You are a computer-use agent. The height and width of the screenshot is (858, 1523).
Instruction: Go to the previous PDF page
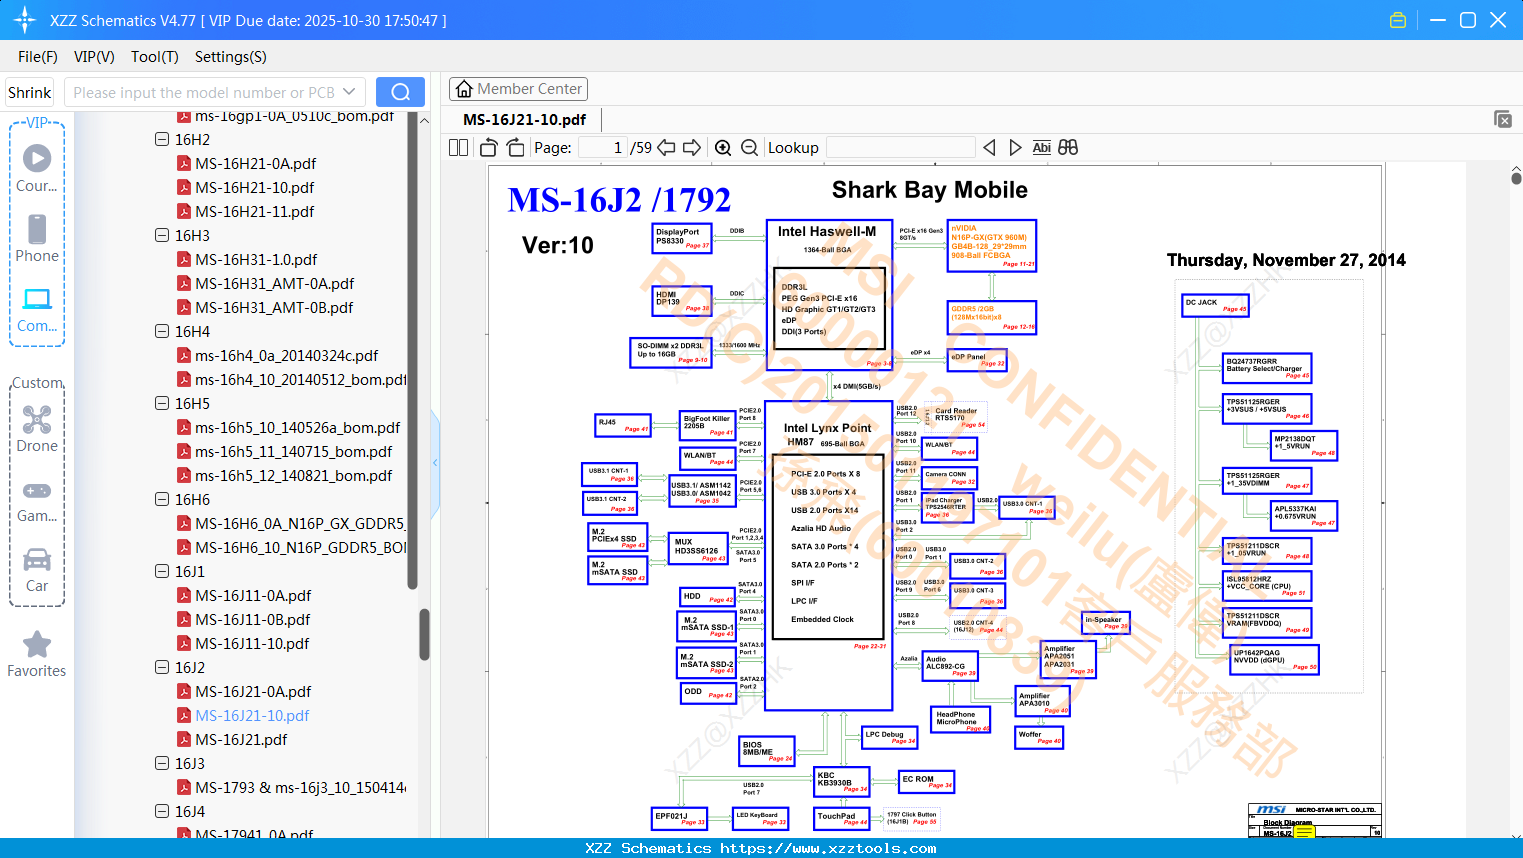666,148
